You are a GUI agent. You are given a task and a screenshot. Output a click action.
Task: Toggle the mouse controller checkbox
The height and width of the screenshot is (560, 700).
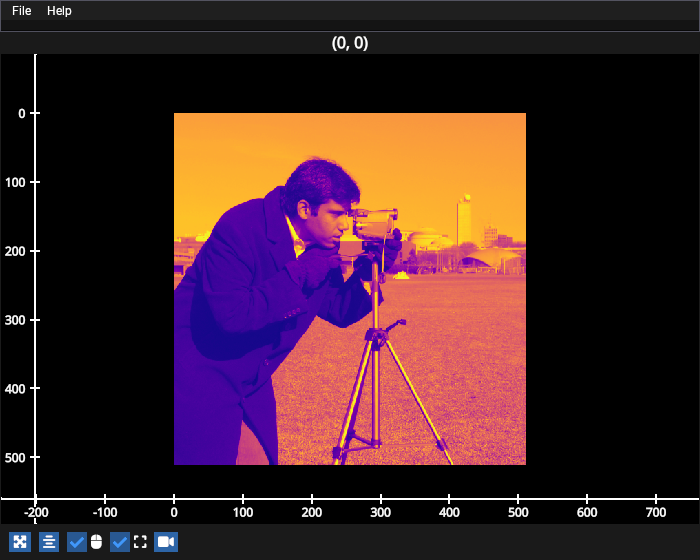pos(77,542)
